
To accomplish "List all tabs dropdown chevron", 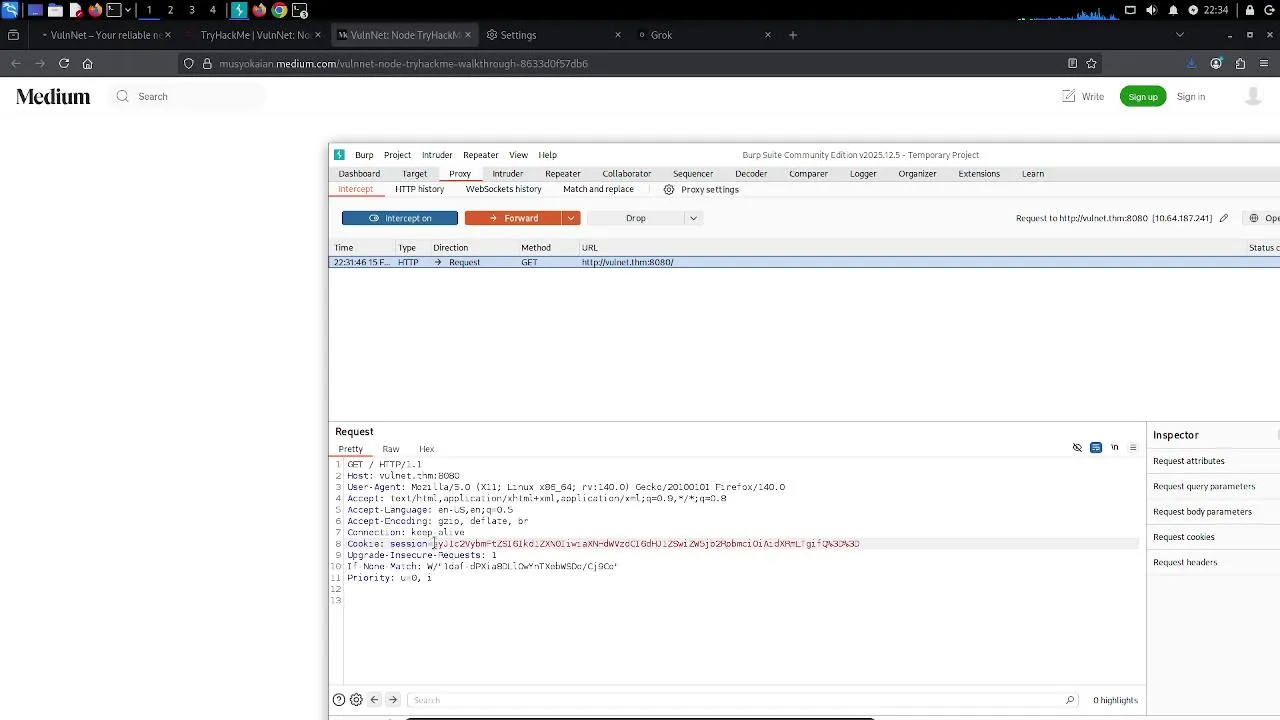I will coord(1179,35).
